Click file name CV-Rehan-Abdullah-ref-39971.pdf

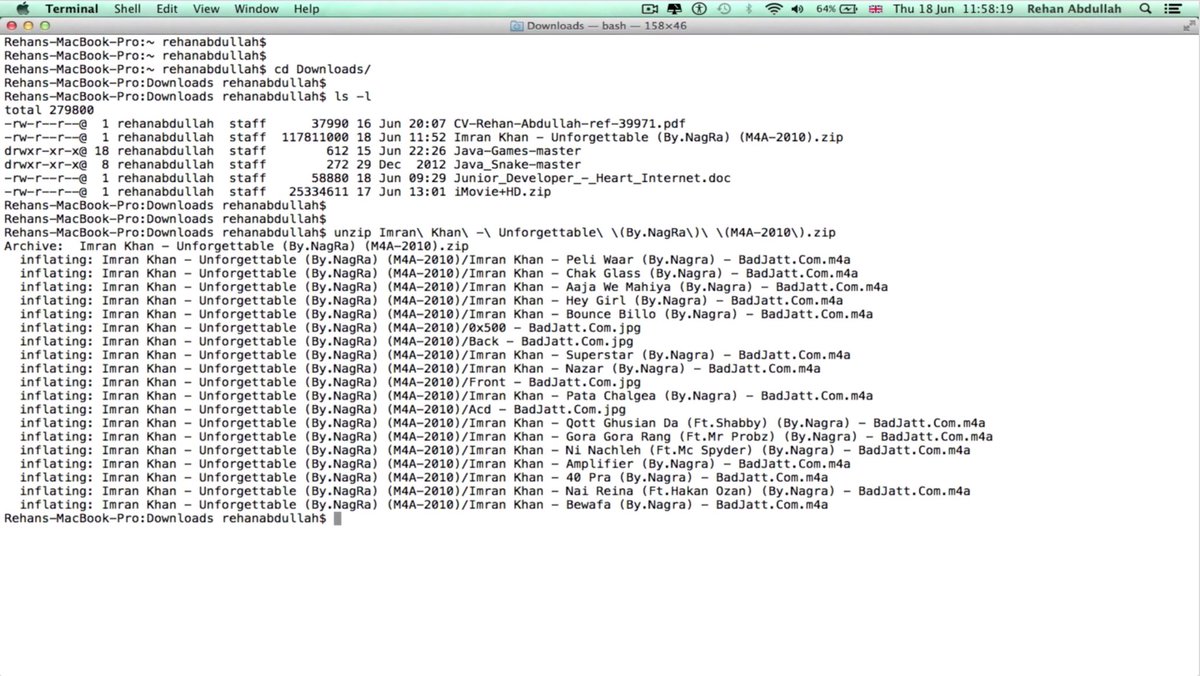[568, 124]
